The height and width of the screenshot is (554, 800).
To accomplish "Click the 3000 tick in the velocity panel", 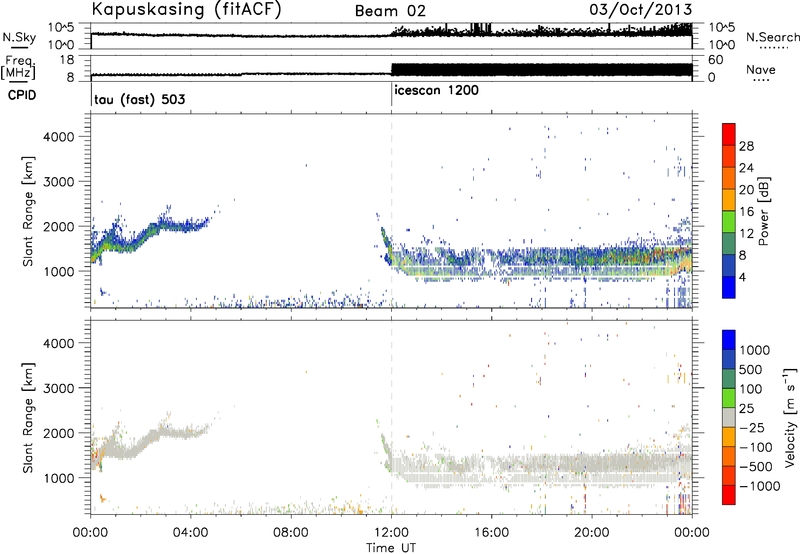I will point(58,388).
